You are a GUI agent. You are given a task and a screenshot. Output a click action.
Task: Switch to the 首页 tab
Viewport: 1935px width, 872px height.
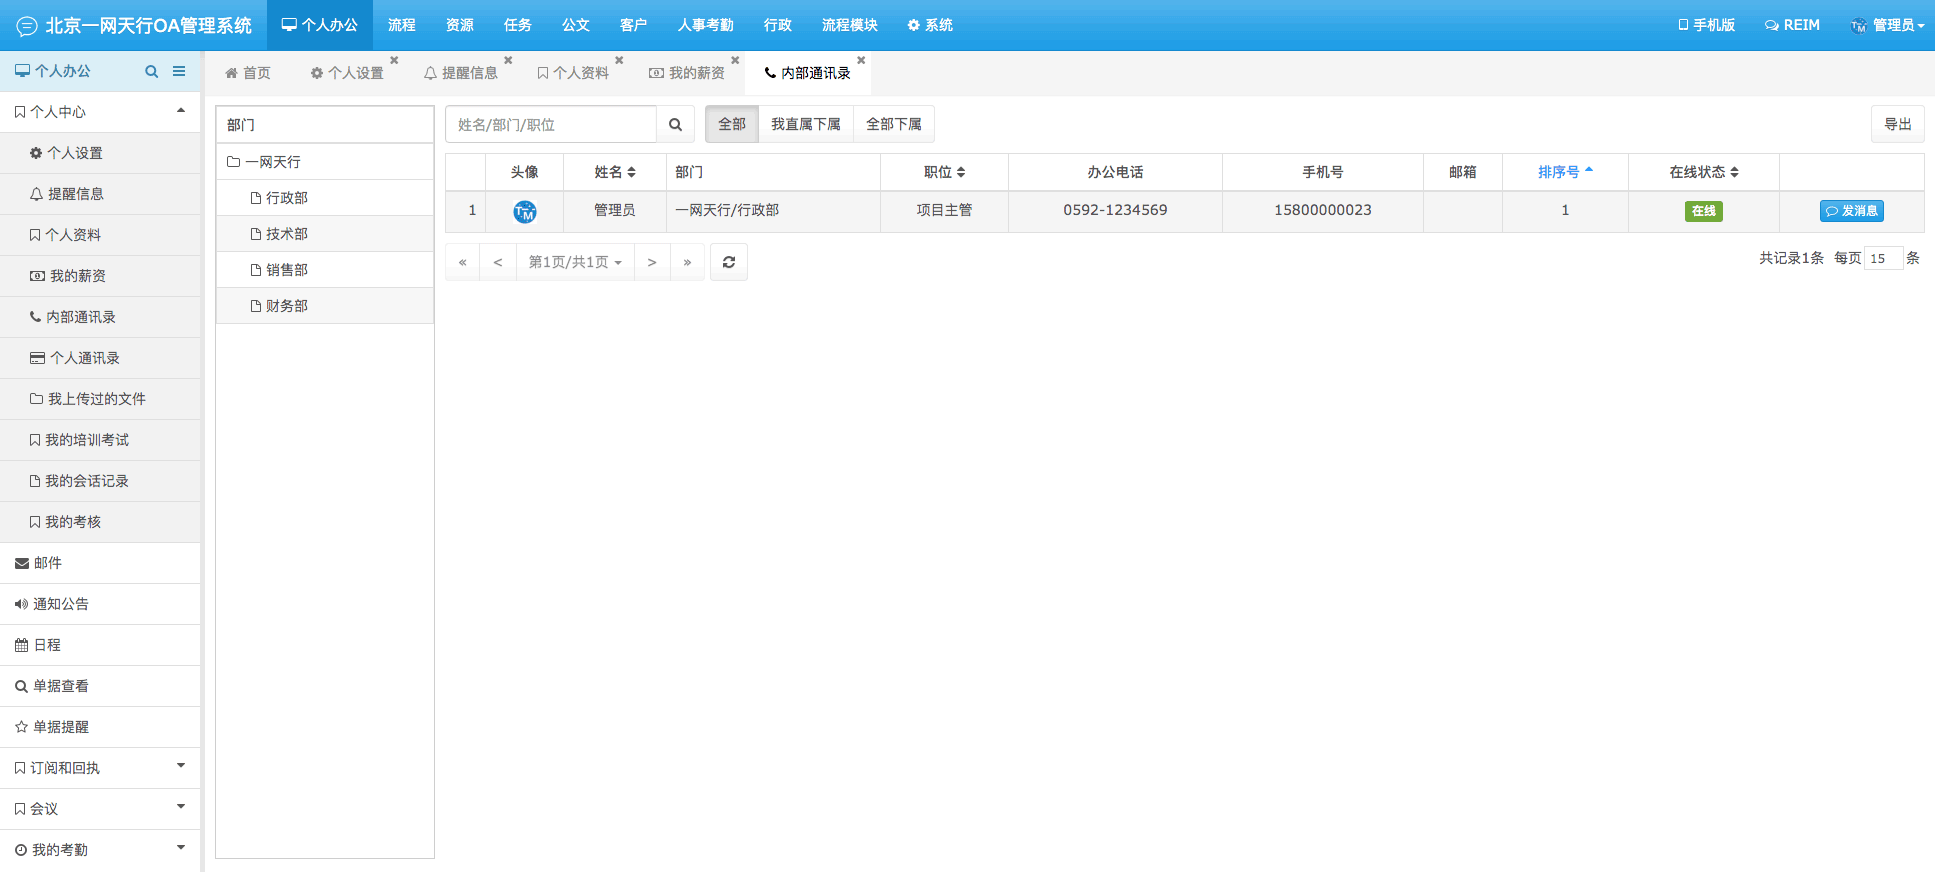pyautogui.click(x=248, y=73)
